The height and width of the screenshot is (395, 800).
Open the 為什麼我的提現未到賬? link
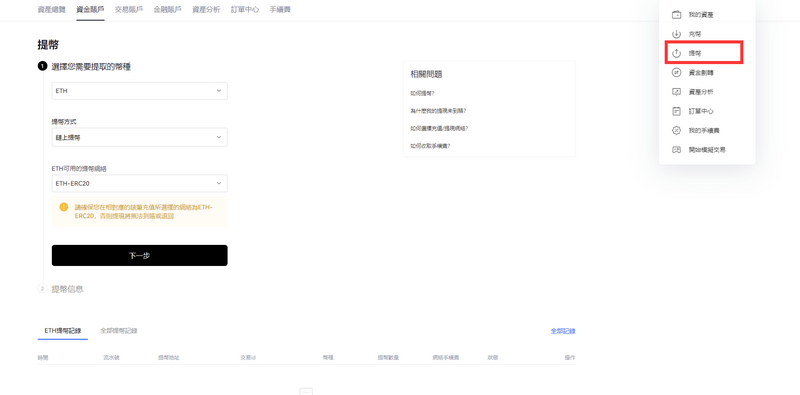coord(438,111)
